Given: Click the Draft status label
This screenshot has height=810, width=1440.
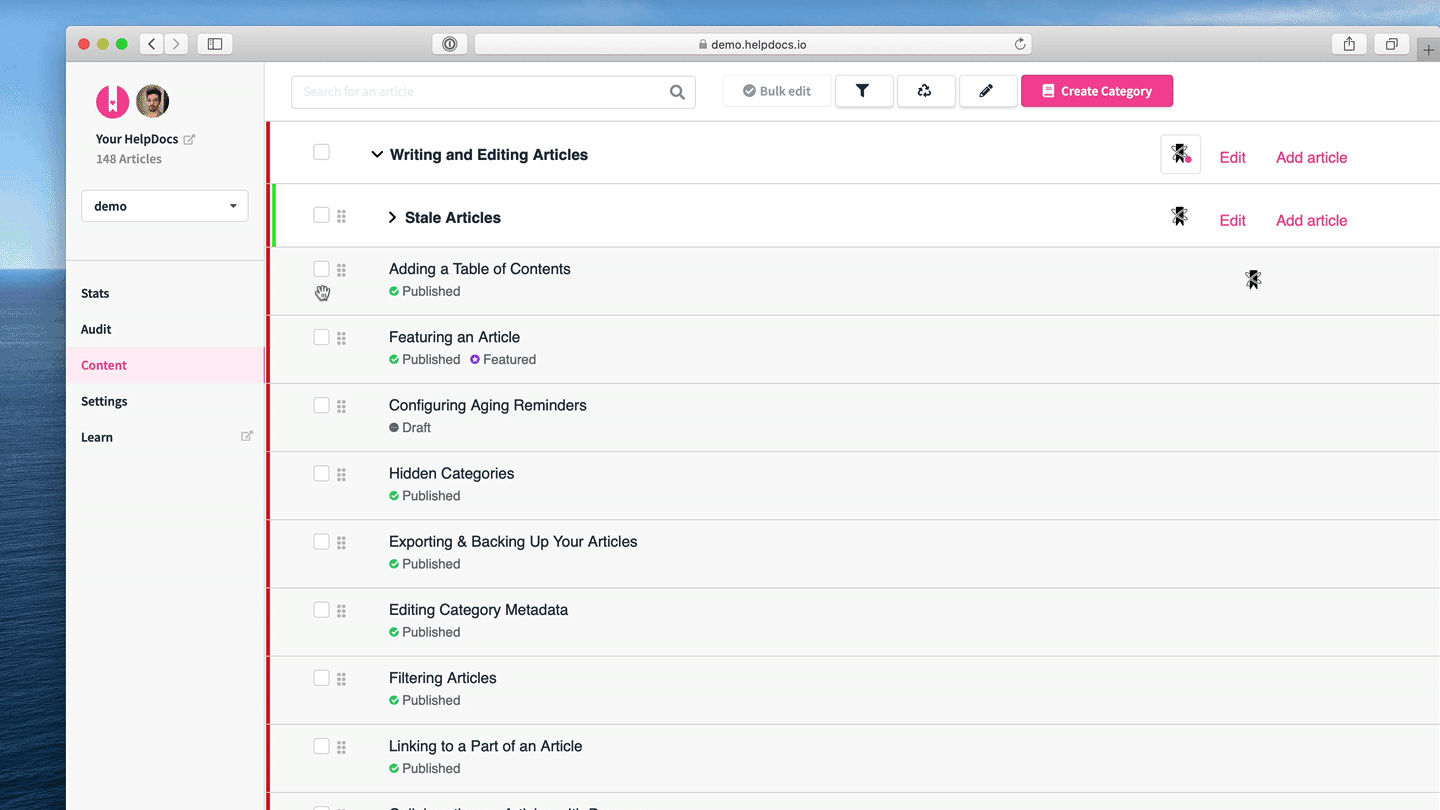Looking at the screenshot, I should [410, 427].
